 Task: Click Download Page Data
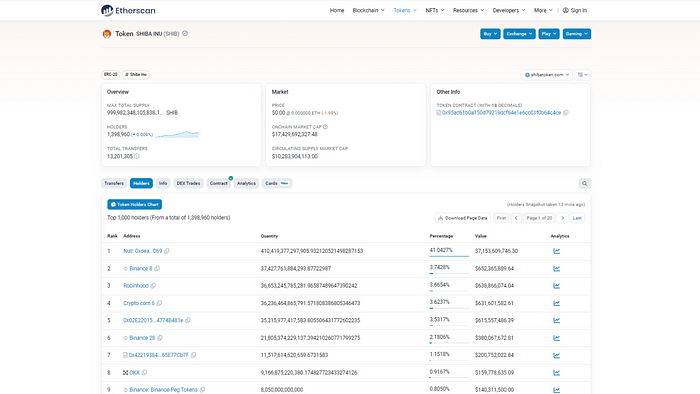(x=462, y=218)
